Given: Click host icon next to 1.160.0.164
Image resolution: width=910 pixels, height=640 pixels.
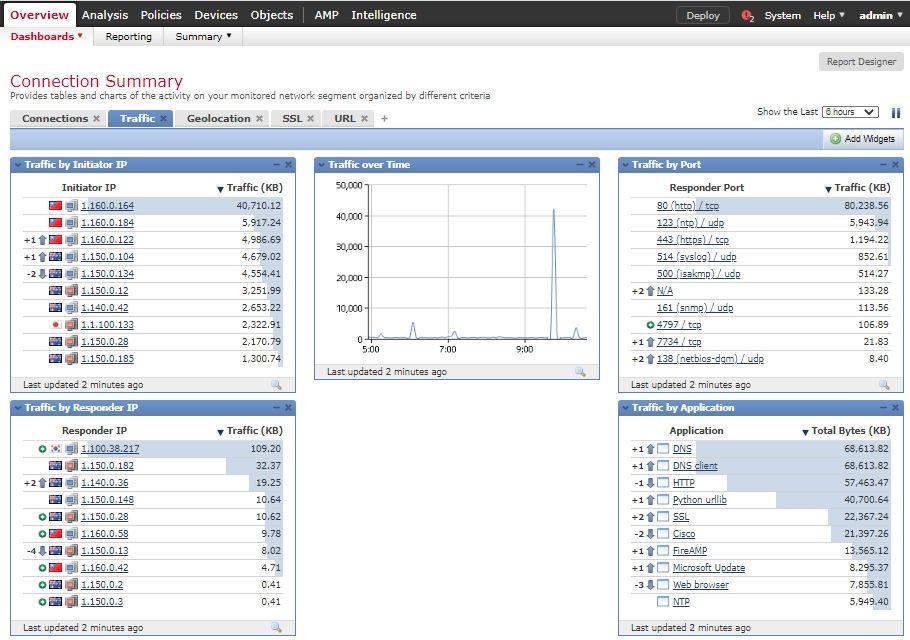Looking at the screenshot, I should coord(71,205).
